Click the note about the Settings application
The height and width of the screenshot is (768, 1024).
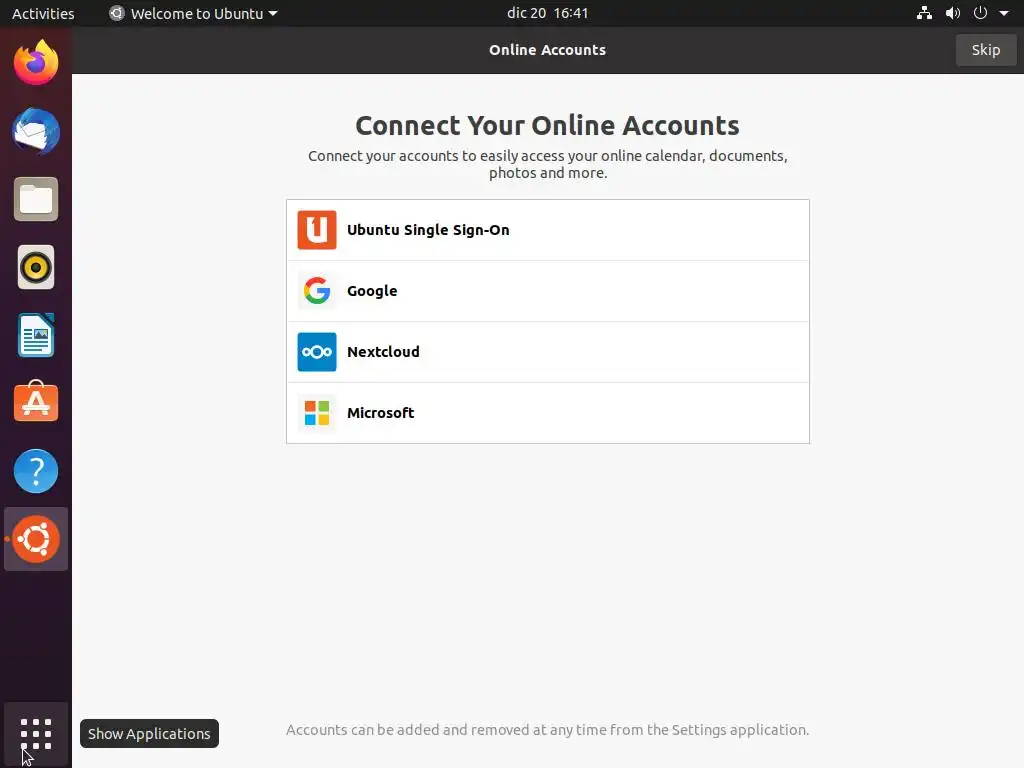(x=547, y=729)
